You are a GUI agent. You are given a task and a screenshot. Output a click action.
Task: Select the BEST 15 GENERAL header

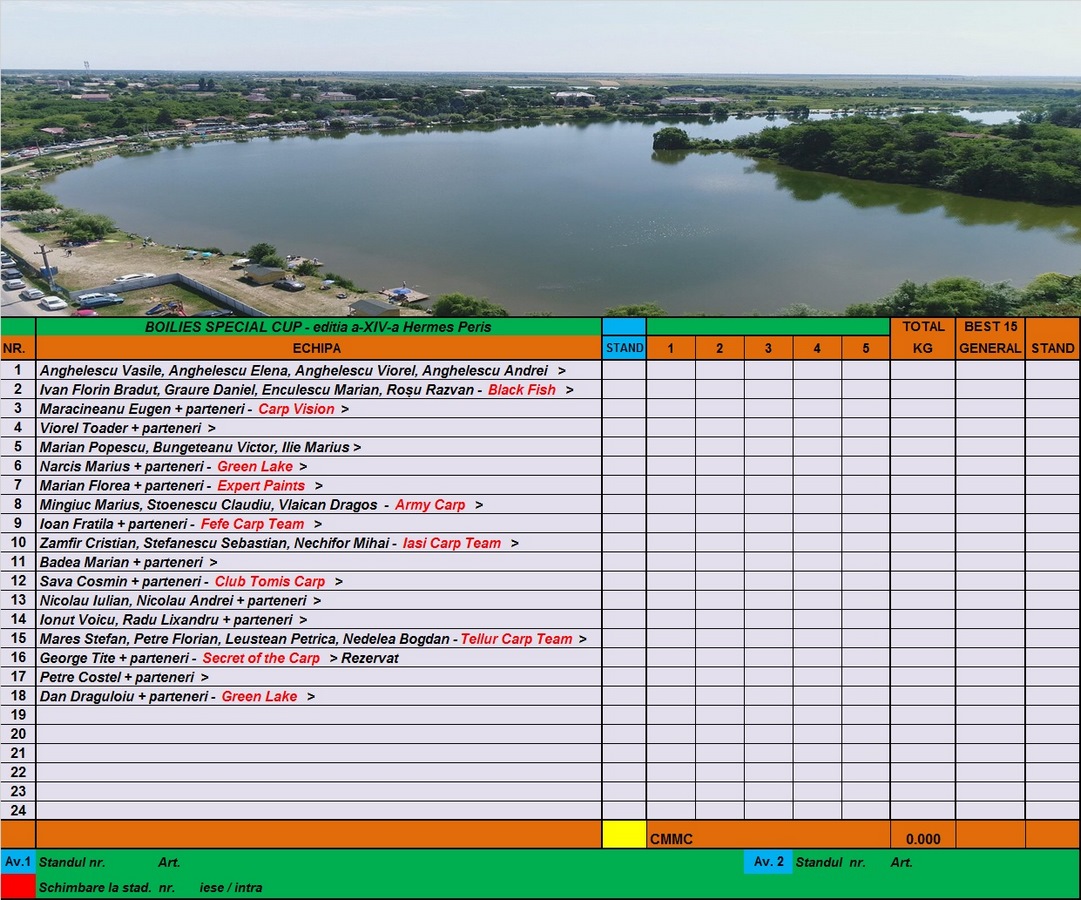coord(990,337)
